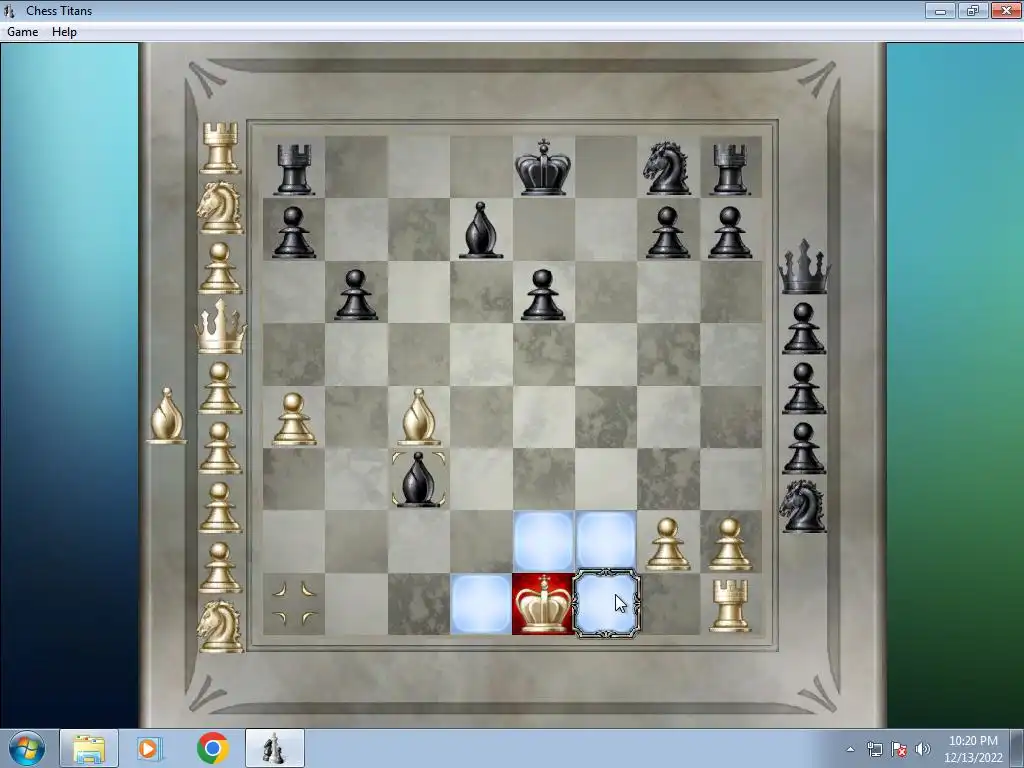Open the clock showing 10:20 PM

[973, 749]
